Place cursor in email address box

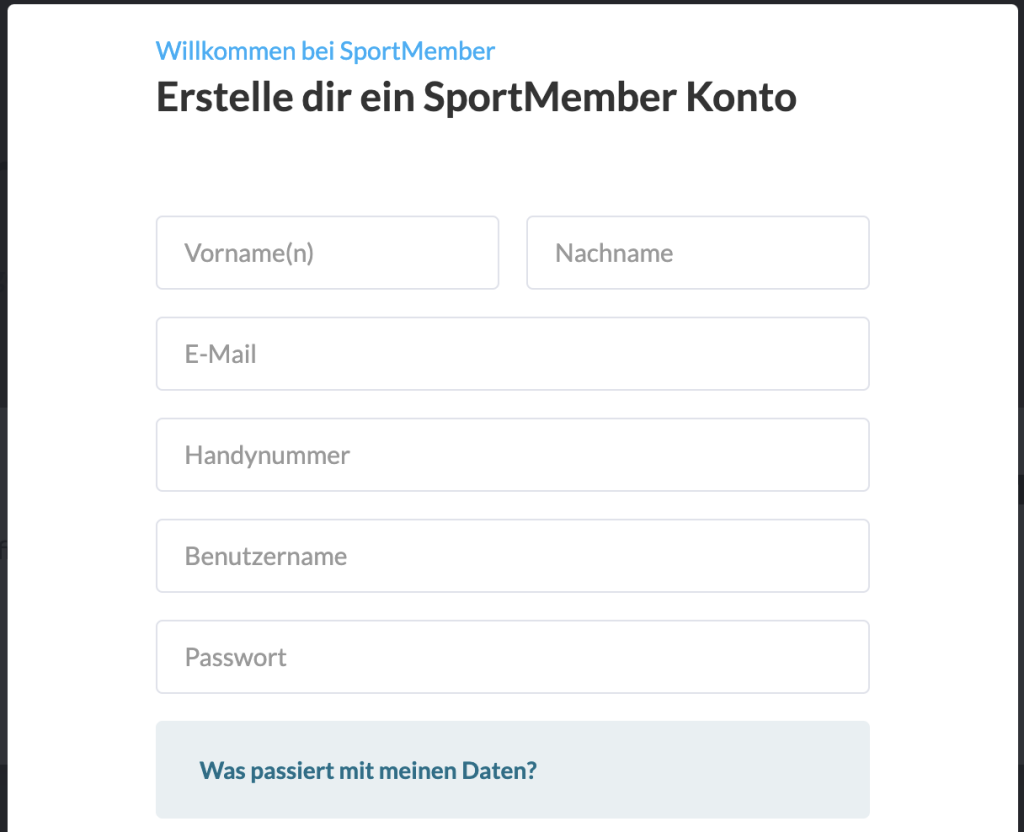(512, 354)
